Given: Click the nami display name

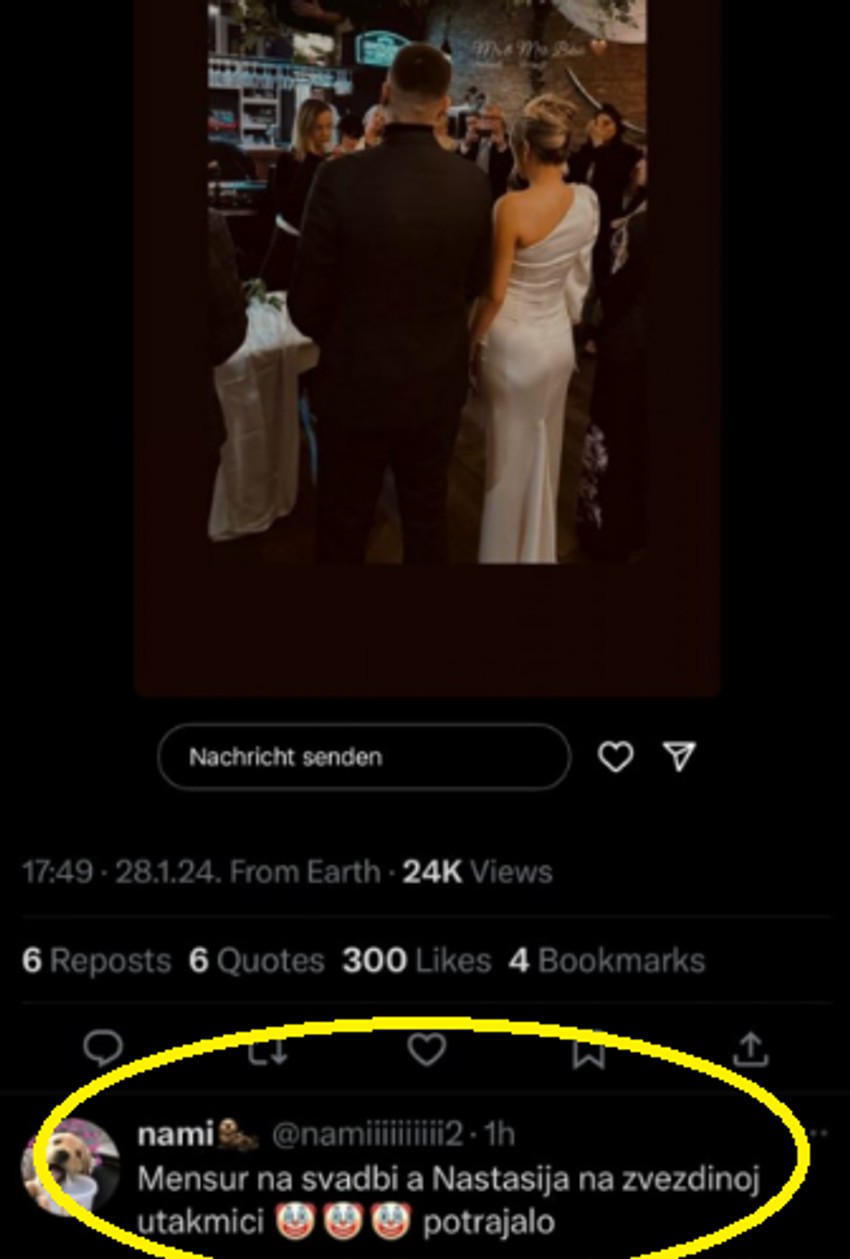Looking at the screenshot, I should (175, 1135).
